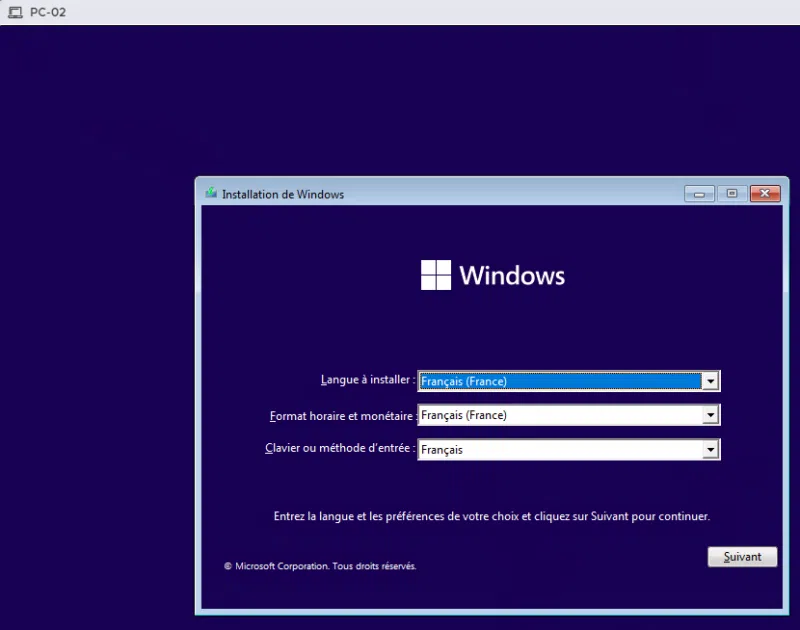Screen dimensions: 800x630
Task: Click the instruction text about language preferences
Action: click(490, 515)
